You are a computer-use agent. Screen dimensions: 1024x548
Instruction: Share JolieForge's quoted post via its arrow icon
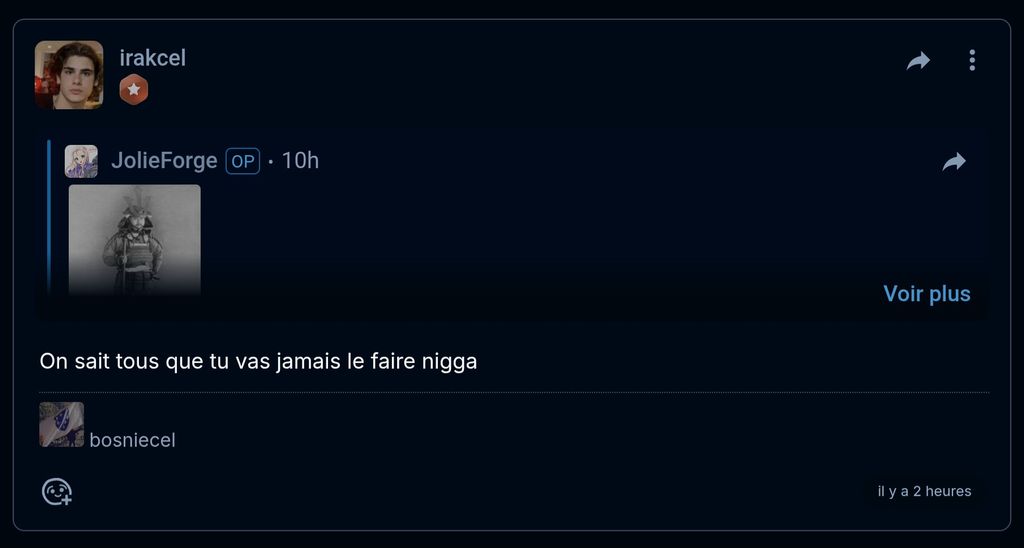click(953, 161)
